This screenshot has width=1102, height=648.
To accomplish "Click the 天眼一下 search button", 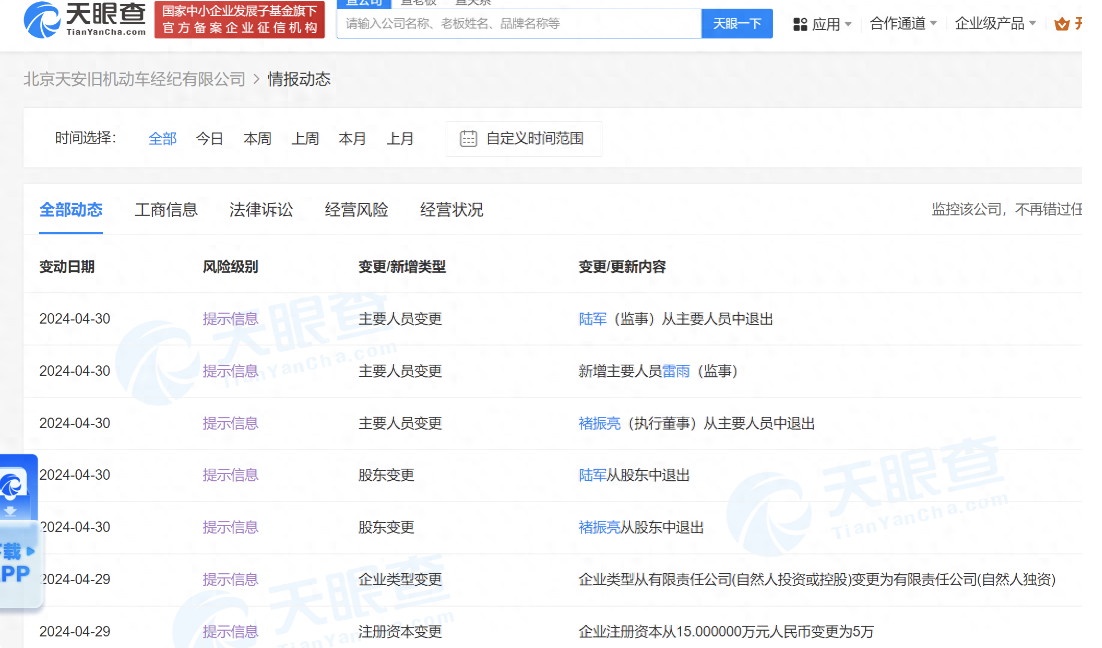I will (737, 24).
